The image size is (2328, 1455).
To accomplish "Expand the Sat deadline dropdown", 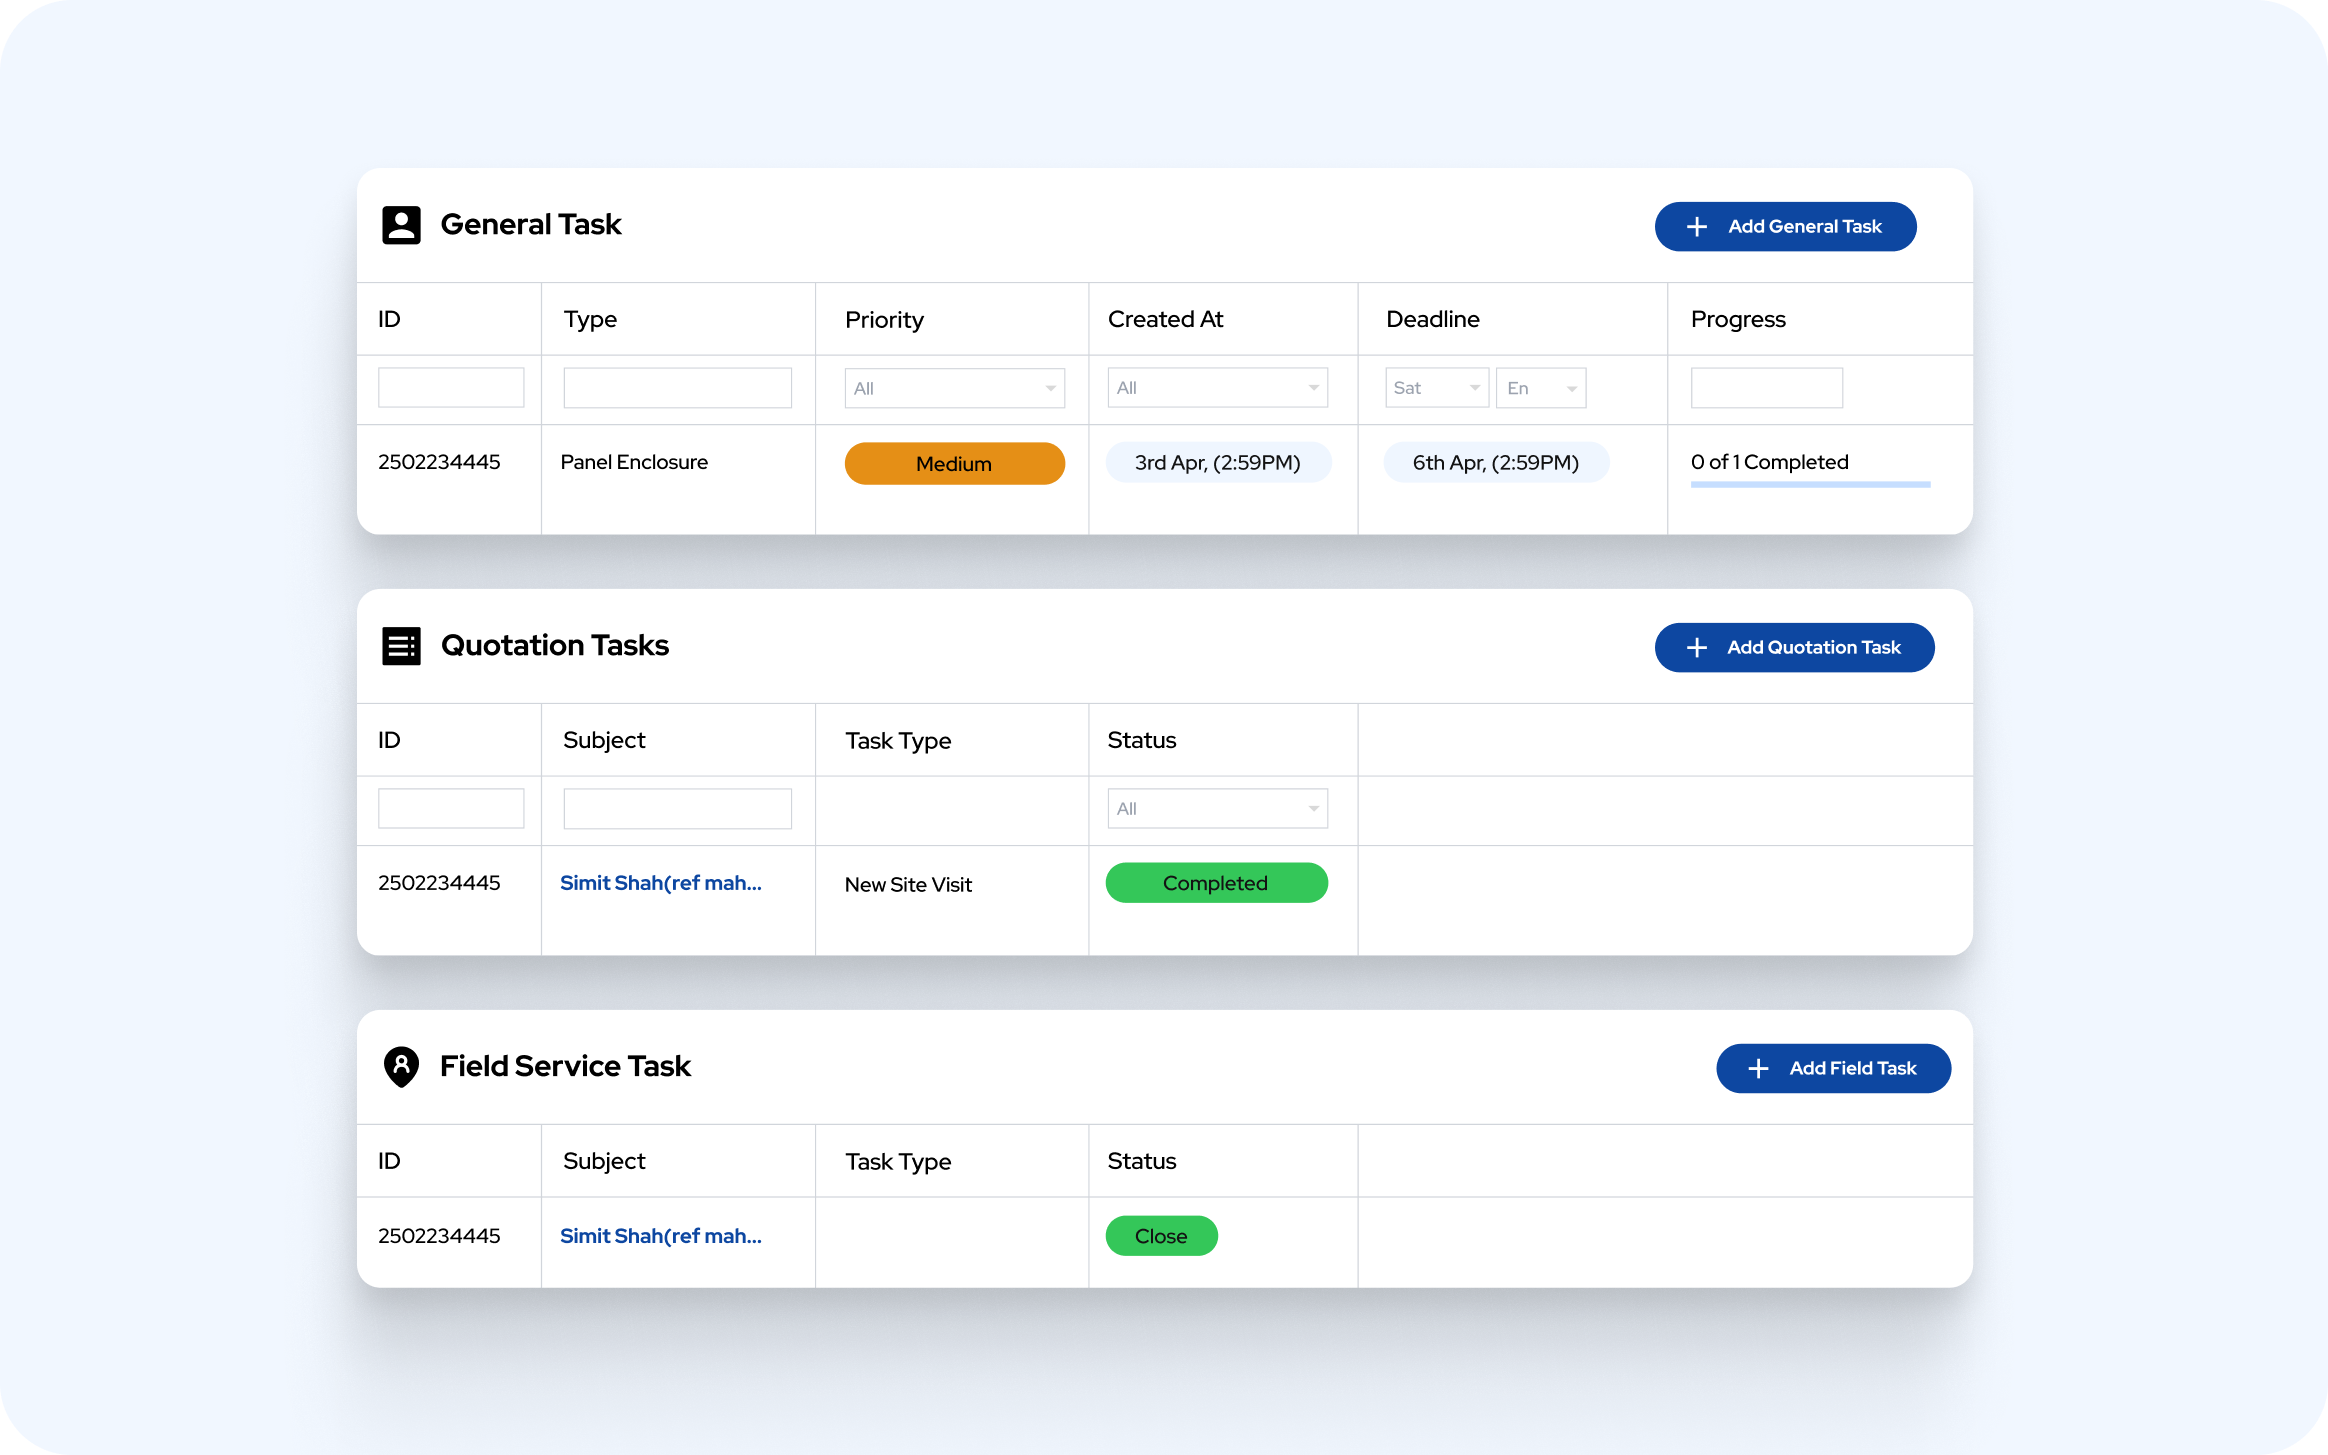I will 1436,388.
